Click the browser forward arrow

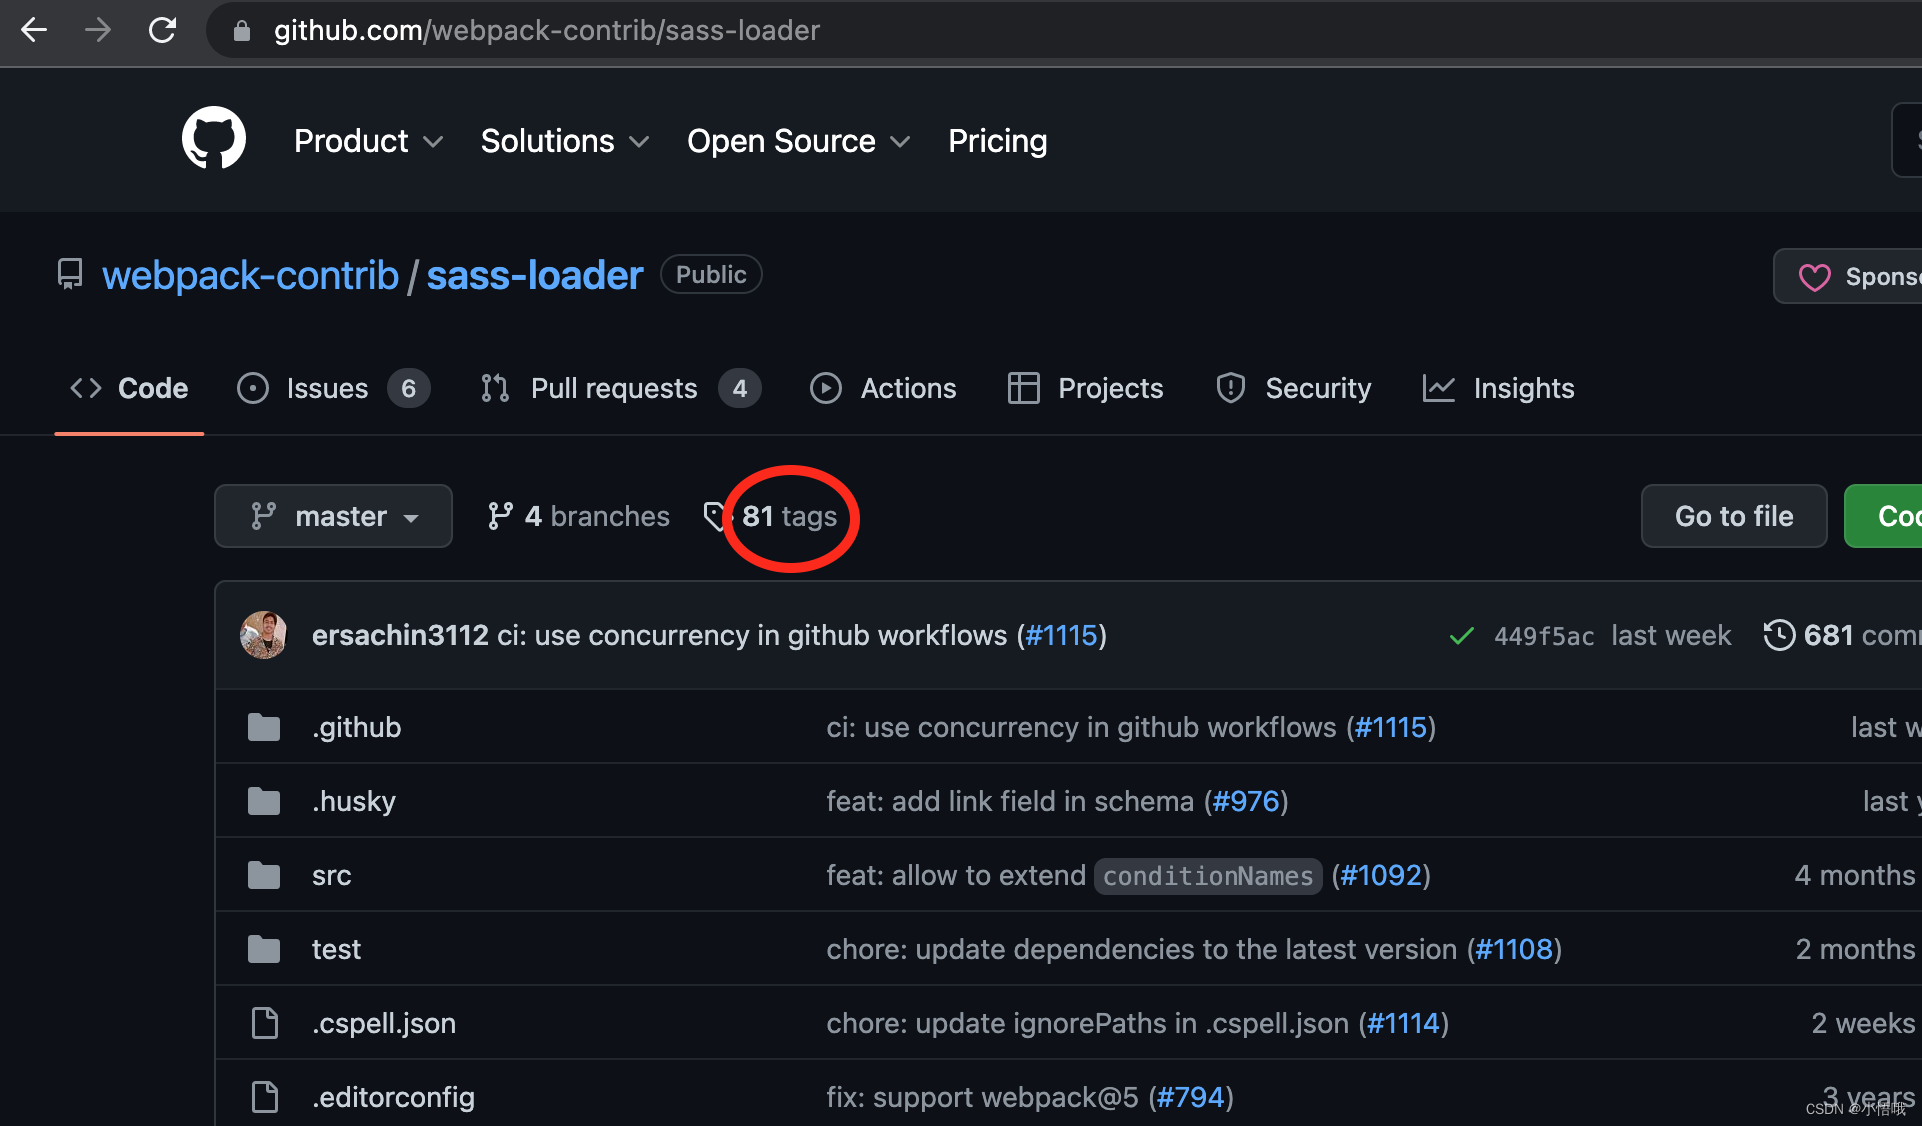[98, 30]
